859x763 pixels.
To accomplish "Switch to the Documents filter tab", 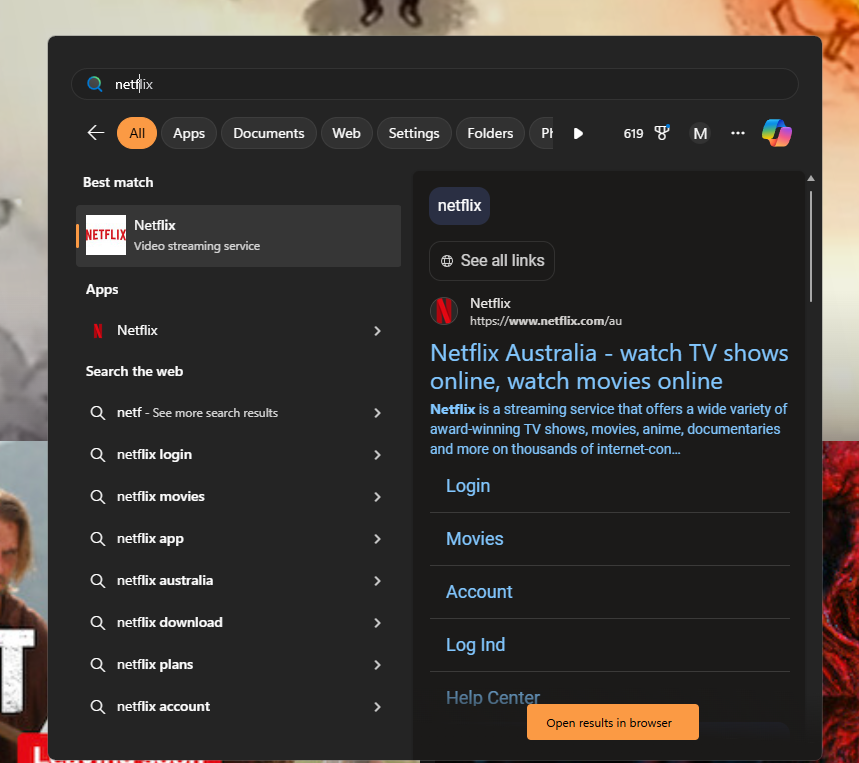I will pyautogui.click(x=268, y=133).
